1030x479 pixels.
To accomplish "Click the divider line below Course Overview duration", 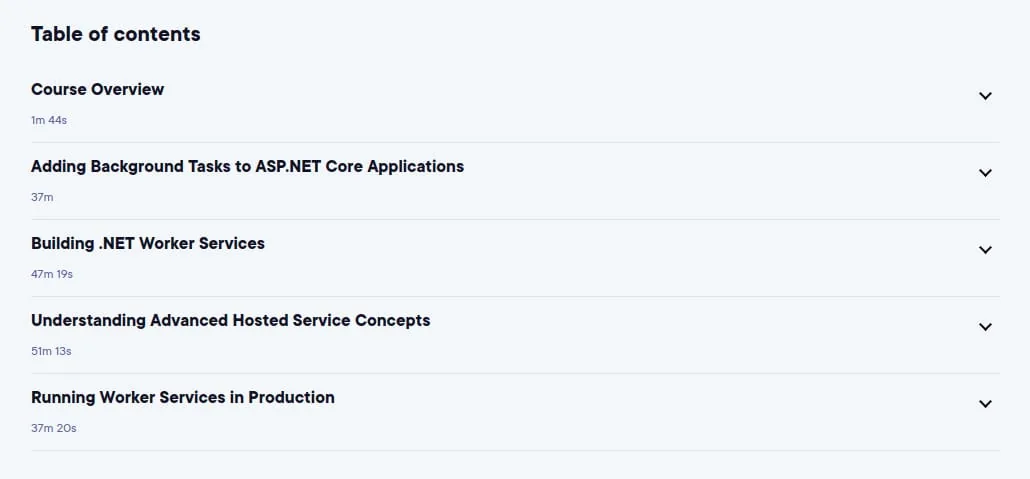I will coord(515,142).
